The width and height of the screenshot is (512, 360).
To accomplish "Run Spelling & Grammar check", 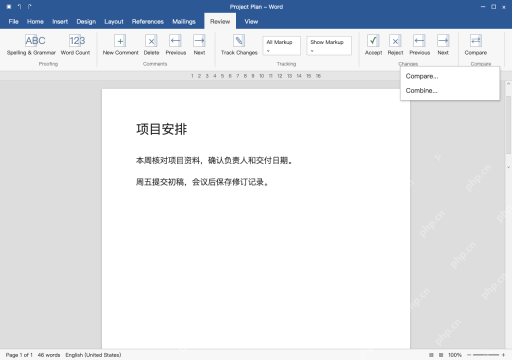I will 31,45.
